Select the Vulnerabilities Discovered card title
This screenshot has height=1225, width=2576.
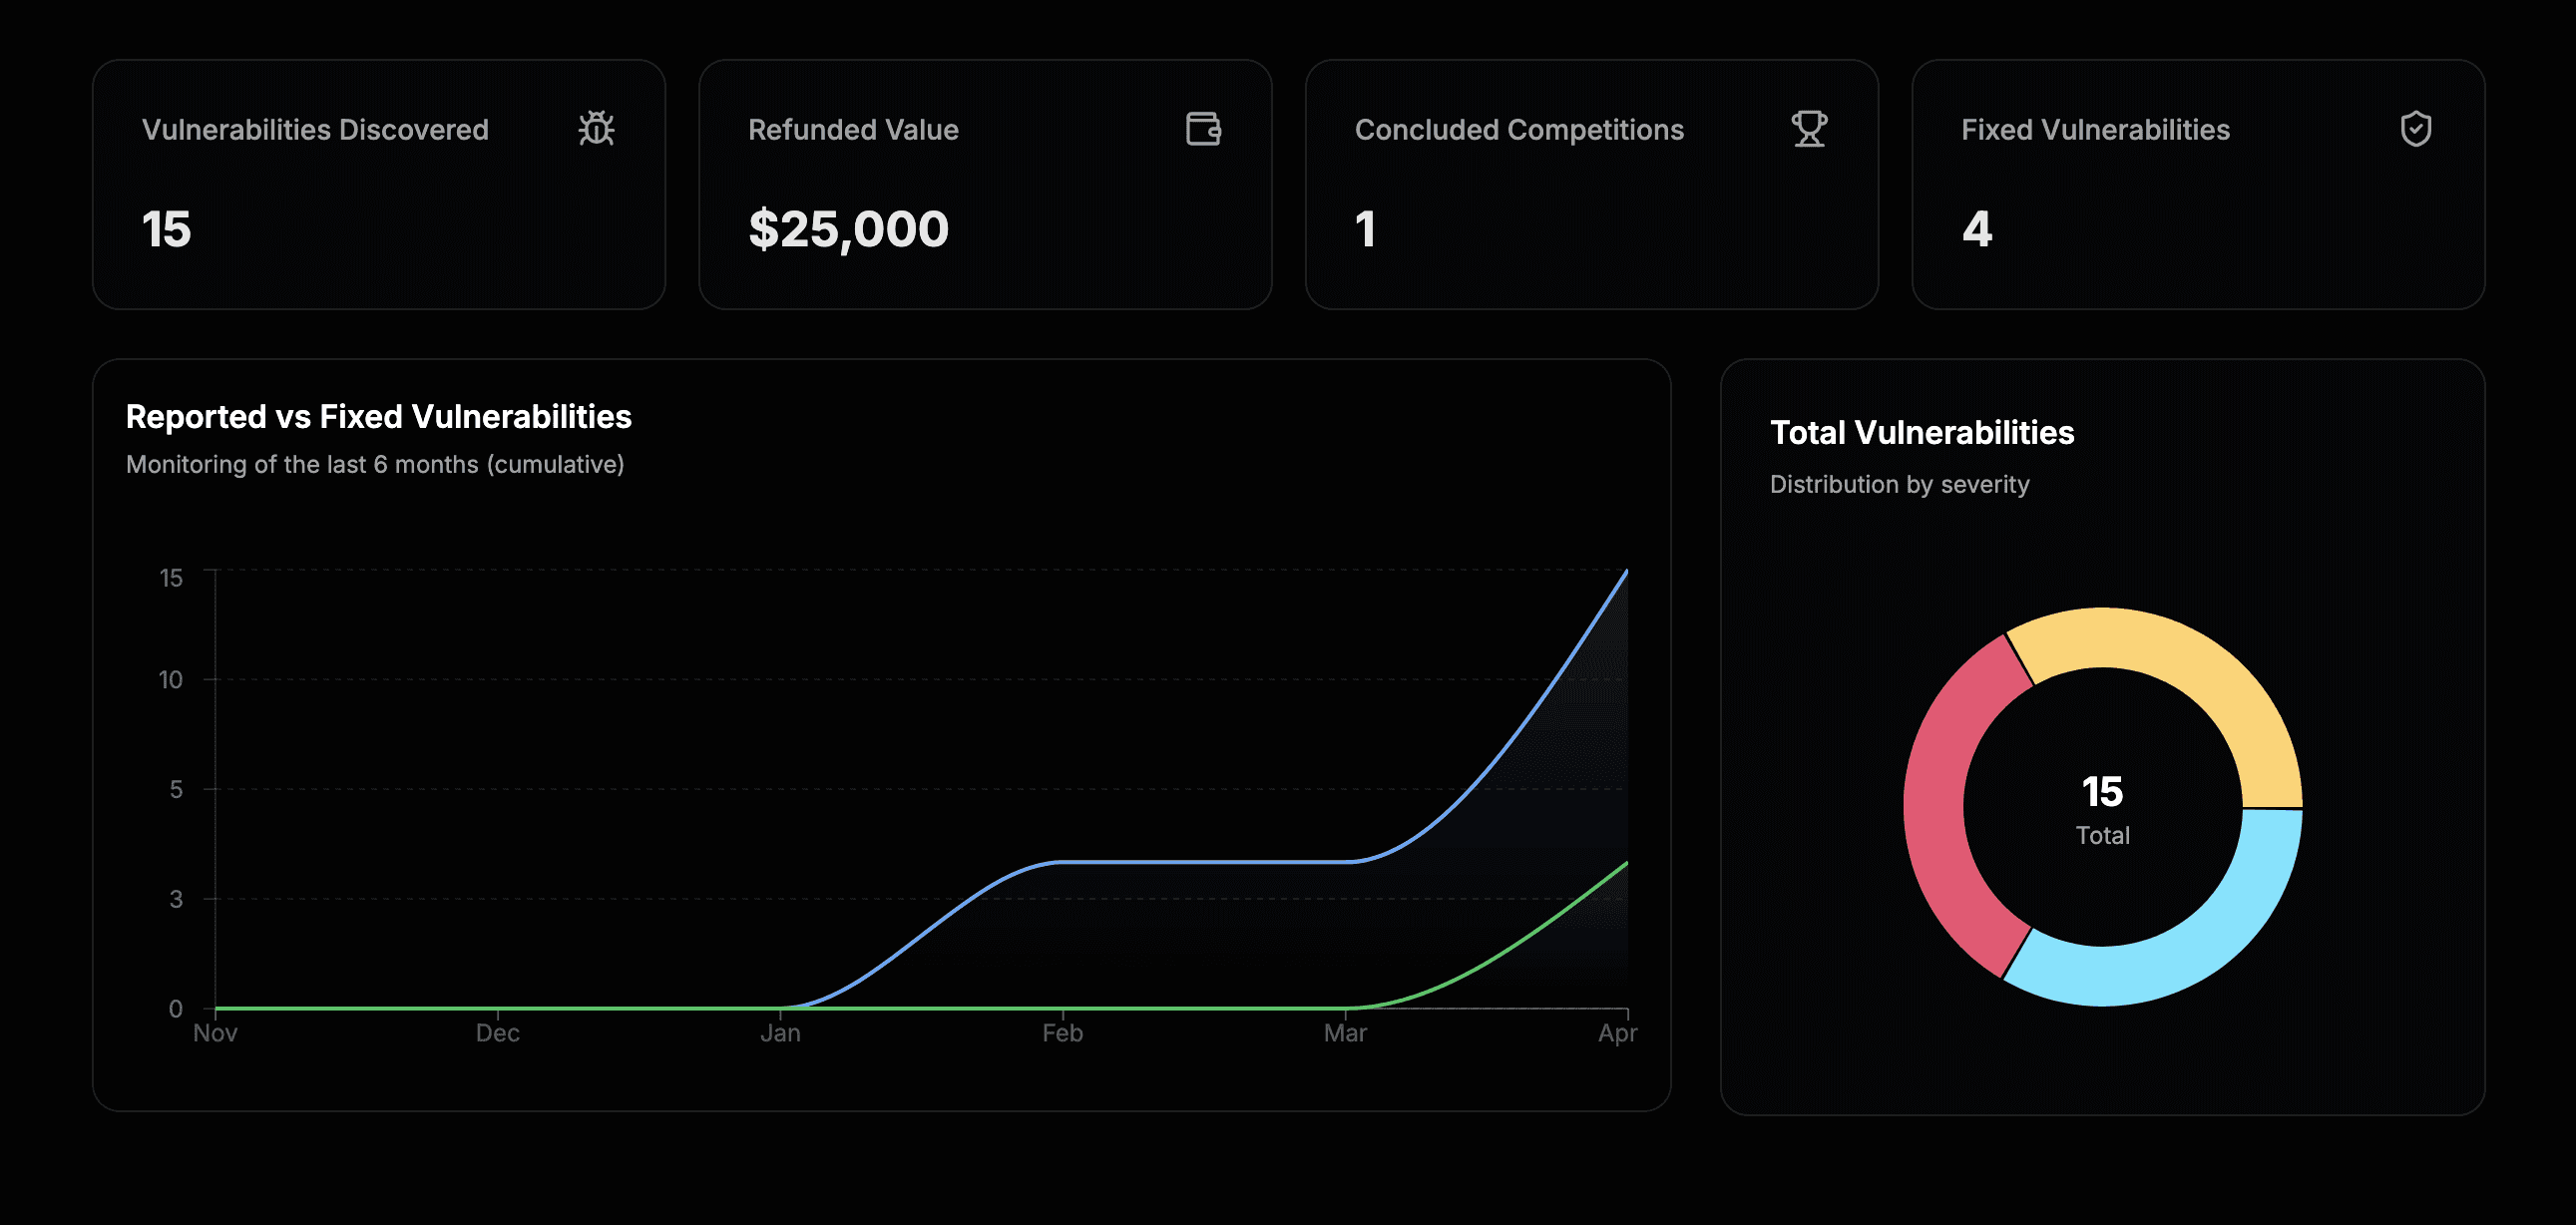click(x=315, y=130)
